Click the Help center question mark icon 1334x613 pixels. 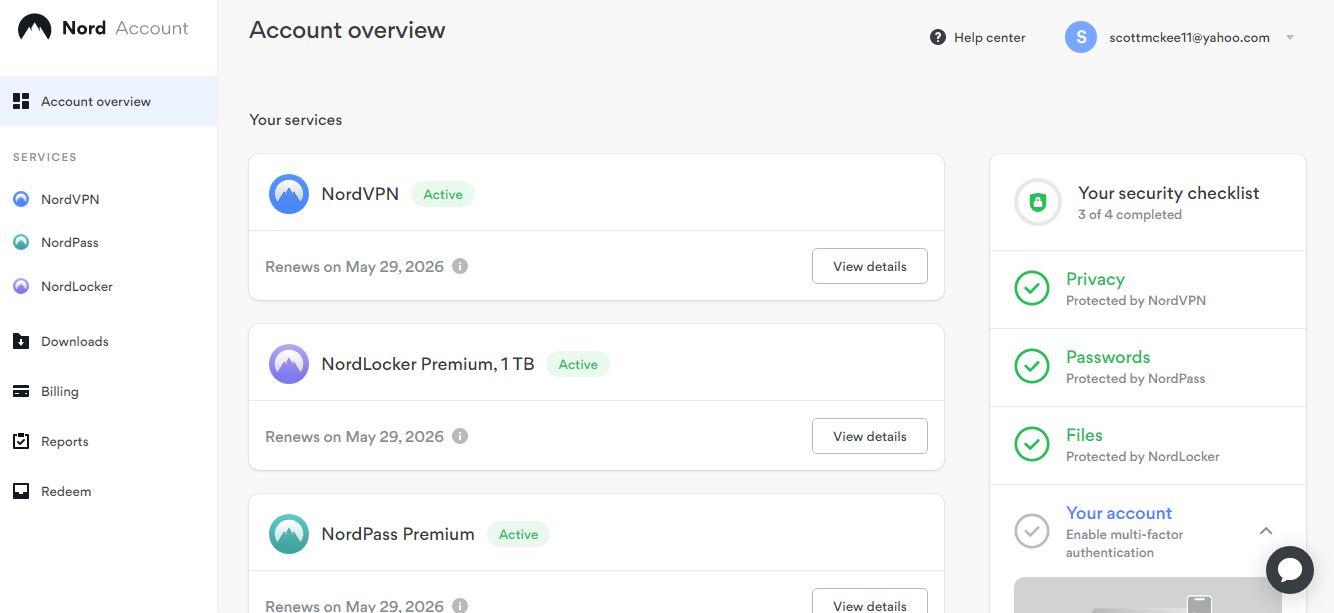click(938, 38)
